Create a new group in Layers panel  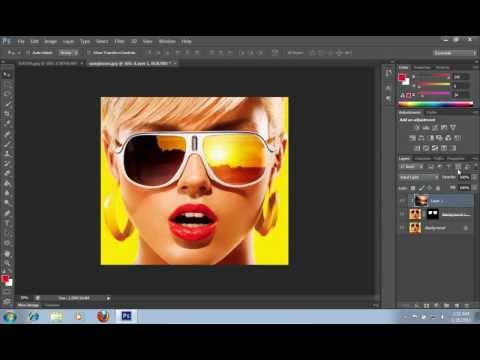click(x=446, y=305)
